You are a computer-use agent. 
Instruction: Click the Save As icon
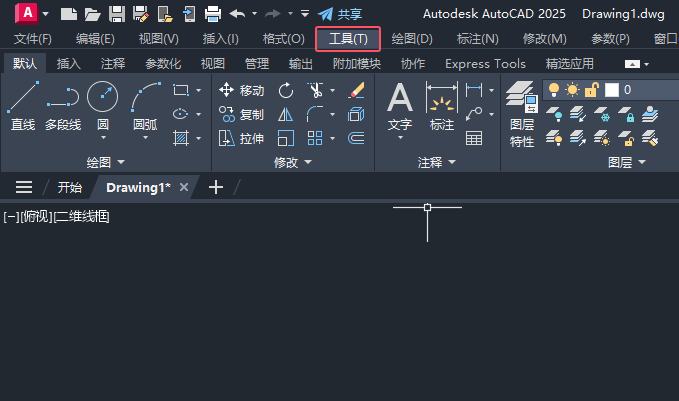tap(140, 14)
